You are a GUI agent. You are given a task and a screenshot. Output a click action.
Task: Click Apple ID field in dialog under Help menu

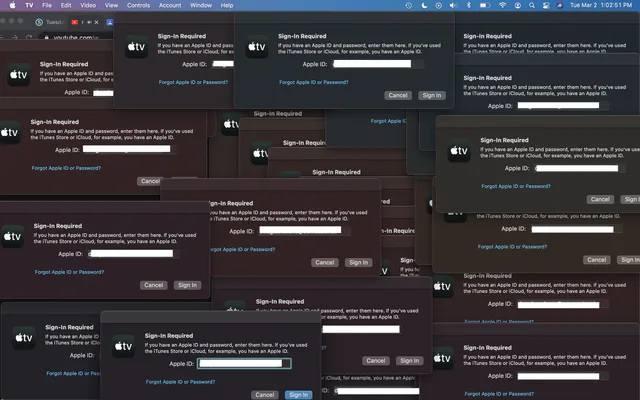[x=378, y=64]
